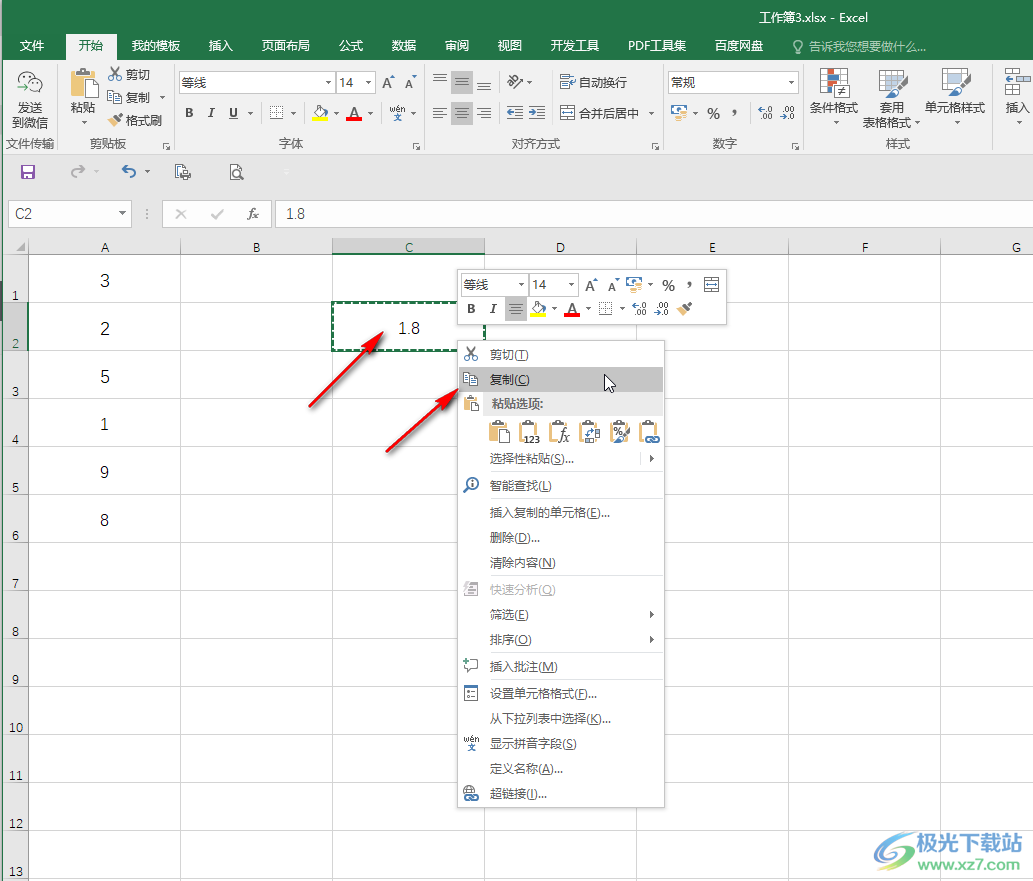This screenshot has width=1033, height=881.
Task: Paste link option in the context menu
Action: point(650,432)
